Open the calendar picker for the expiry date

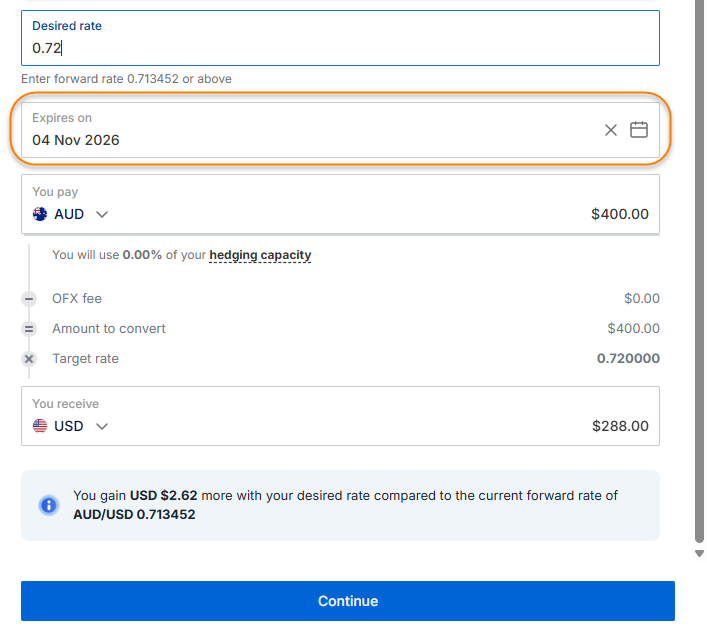[638, 130]
